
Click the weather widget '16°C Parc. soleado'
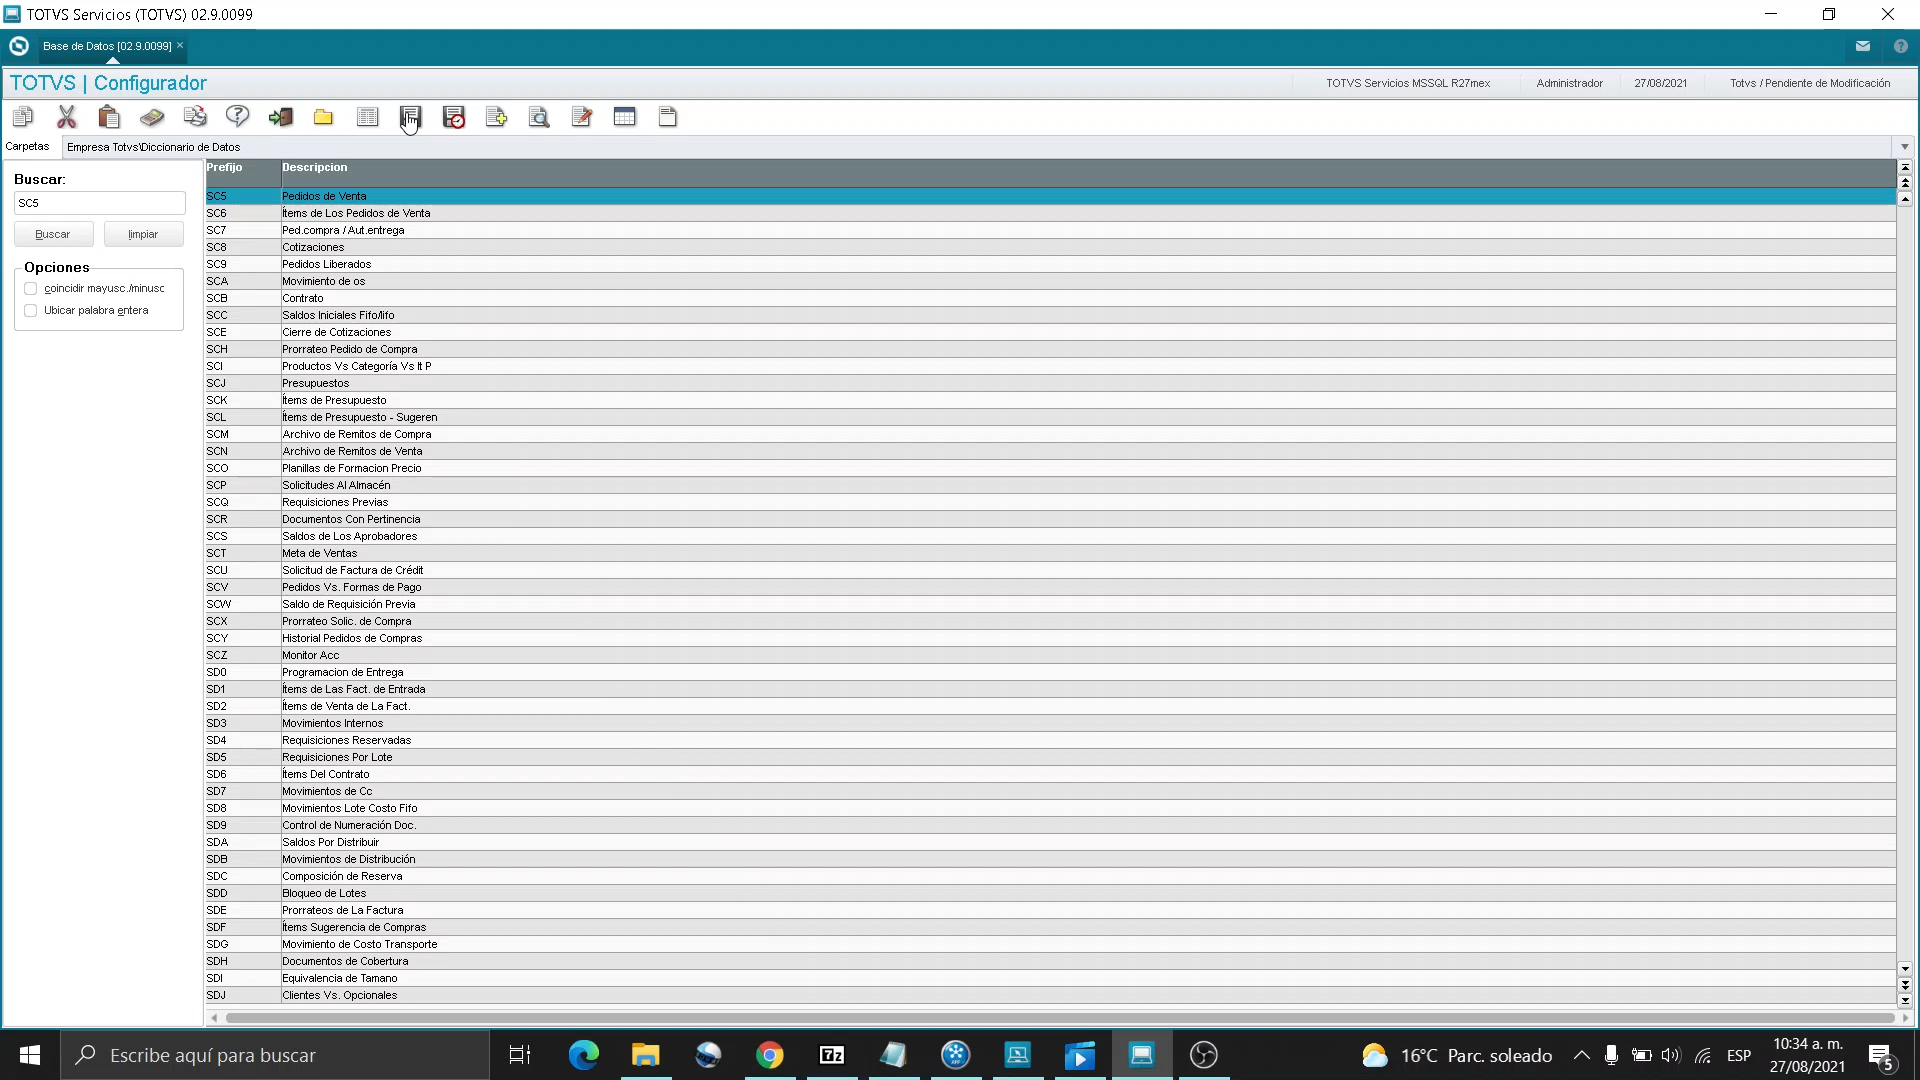[x=1457, y=1055]
